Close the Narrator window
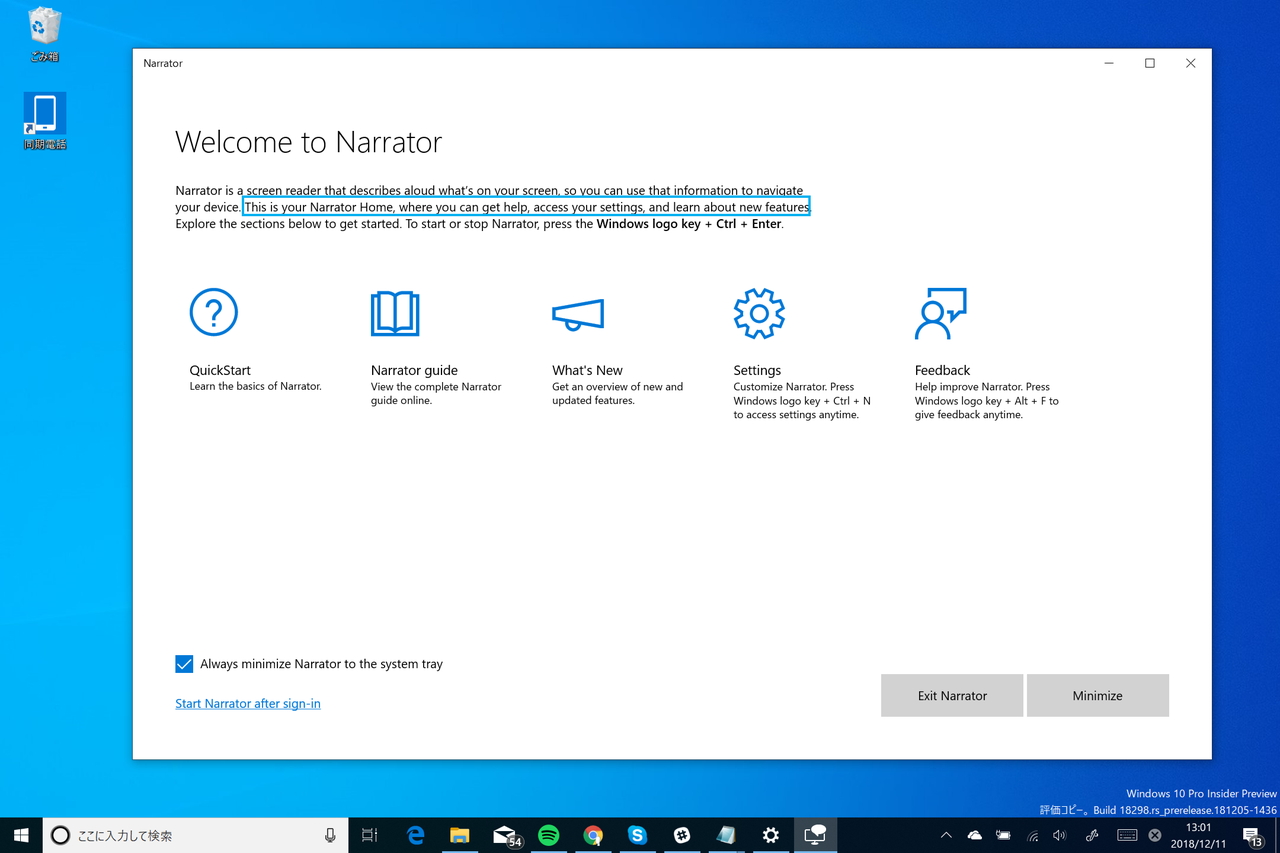Image resolution: width=1280 pixels, height=853 pixels. (1190, 63)
